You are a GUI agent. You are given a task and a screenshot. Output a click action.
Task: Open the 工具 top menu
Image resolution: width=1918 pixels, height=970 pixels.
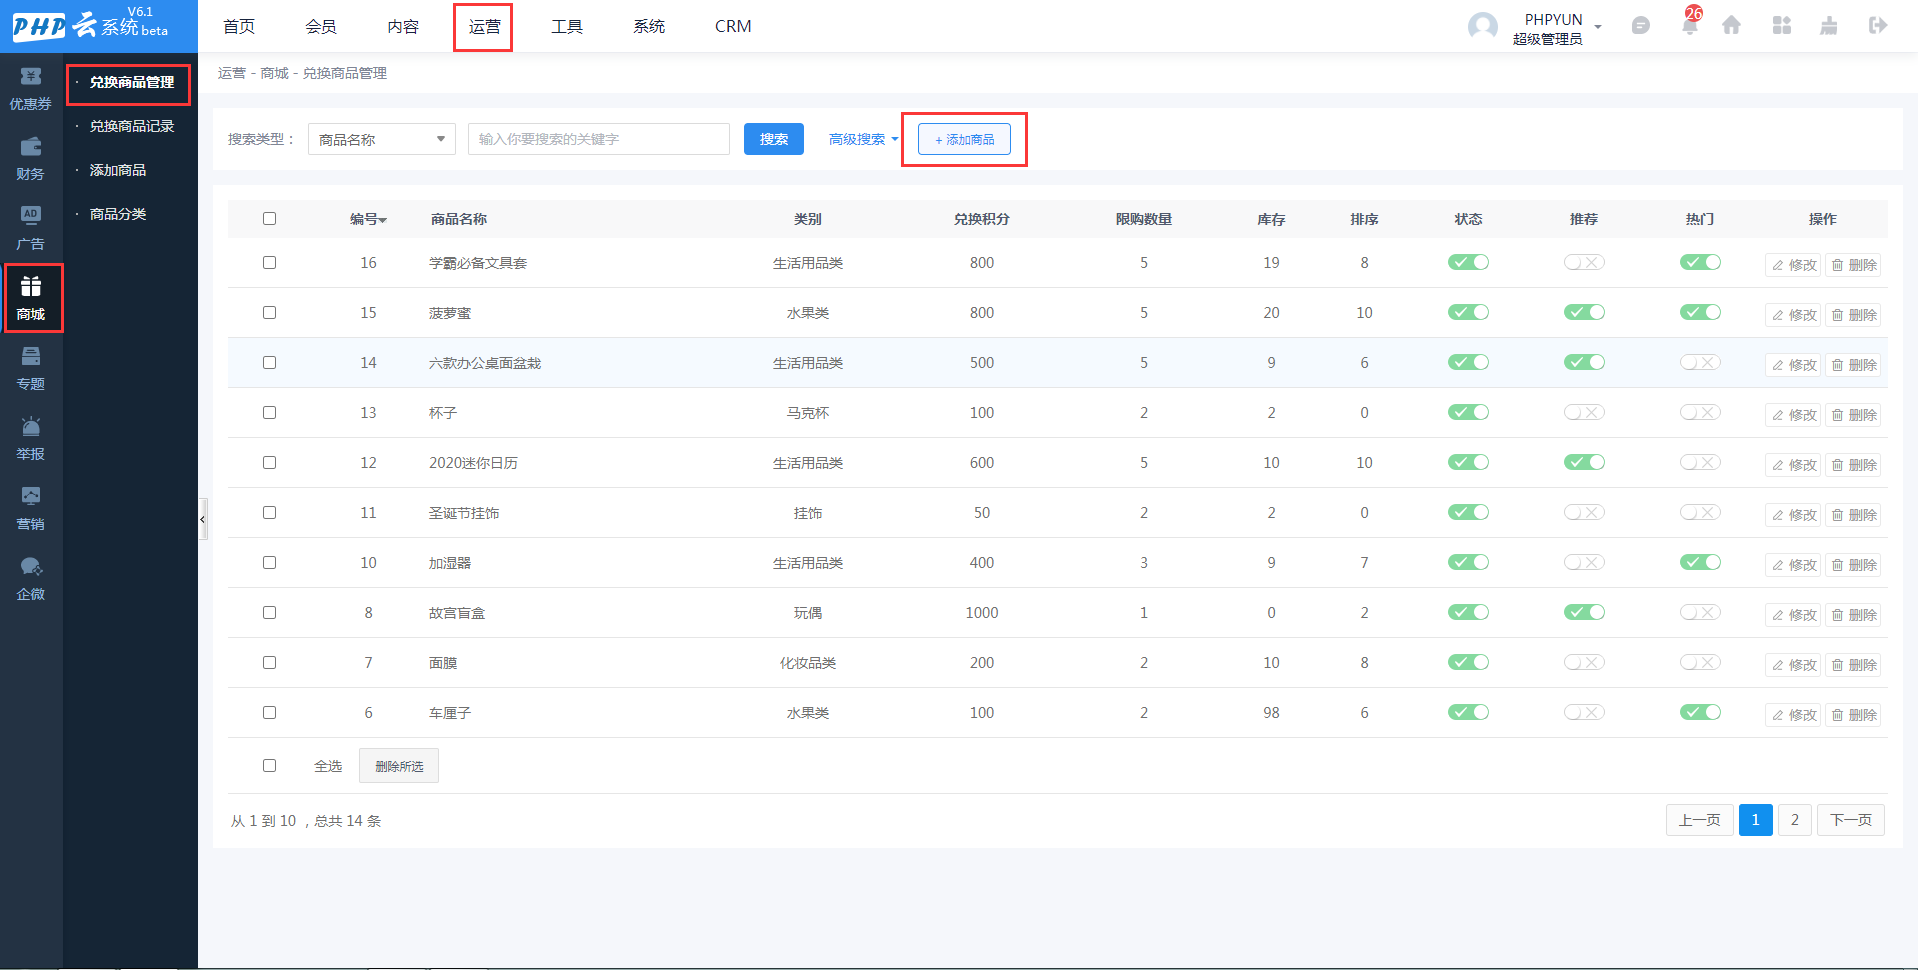567,26
